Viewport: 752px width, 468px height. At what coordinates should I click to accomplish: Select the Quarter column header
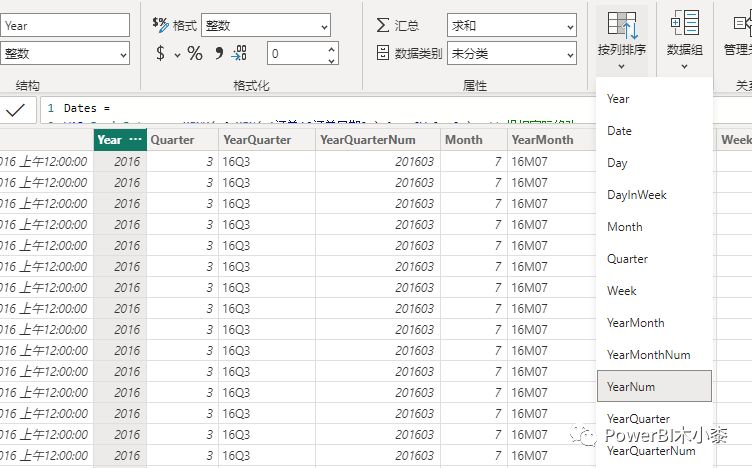[x=182, y=140]
